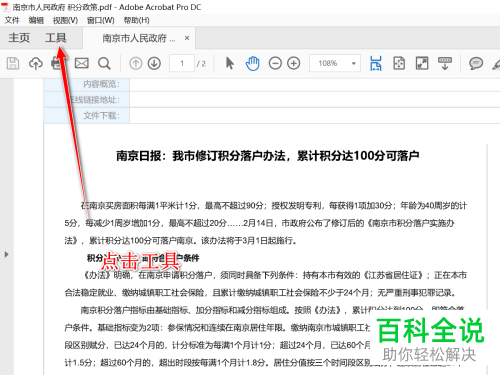
Task: Click the highlight pen icon at toolbar edge
Action: coord(496,63)
